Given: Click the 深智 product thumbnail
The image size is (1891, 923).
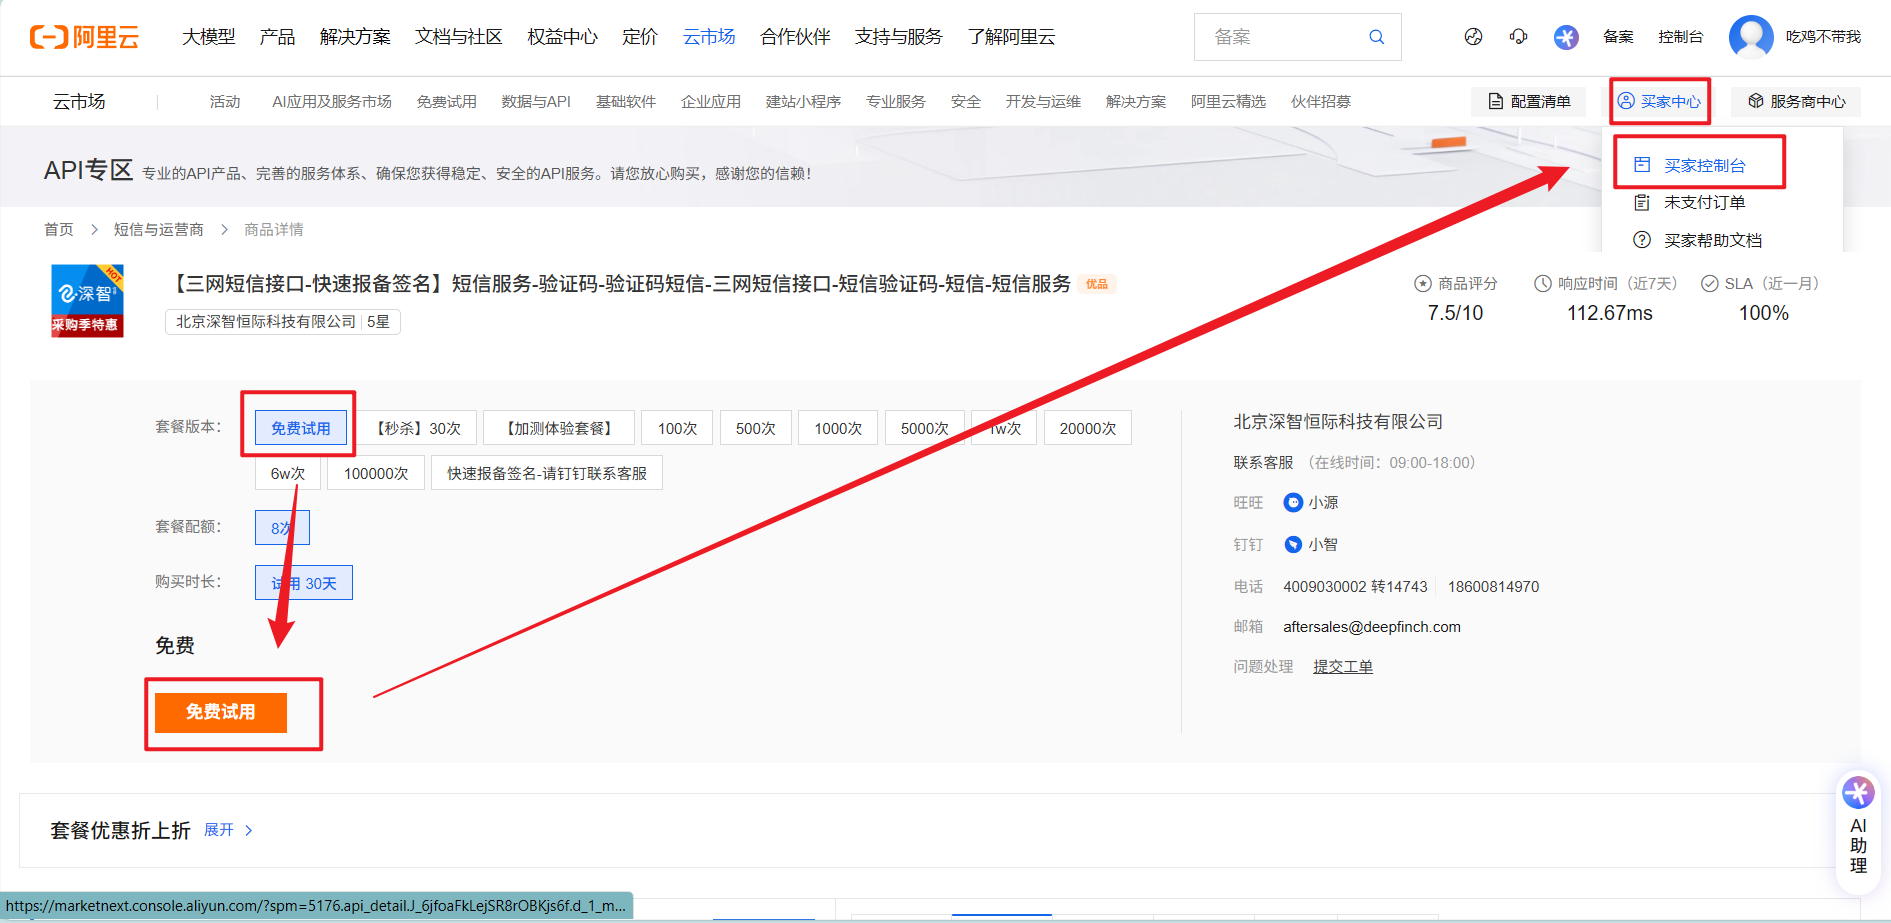Looking at the screenshot, I should (x=87, y=301).
